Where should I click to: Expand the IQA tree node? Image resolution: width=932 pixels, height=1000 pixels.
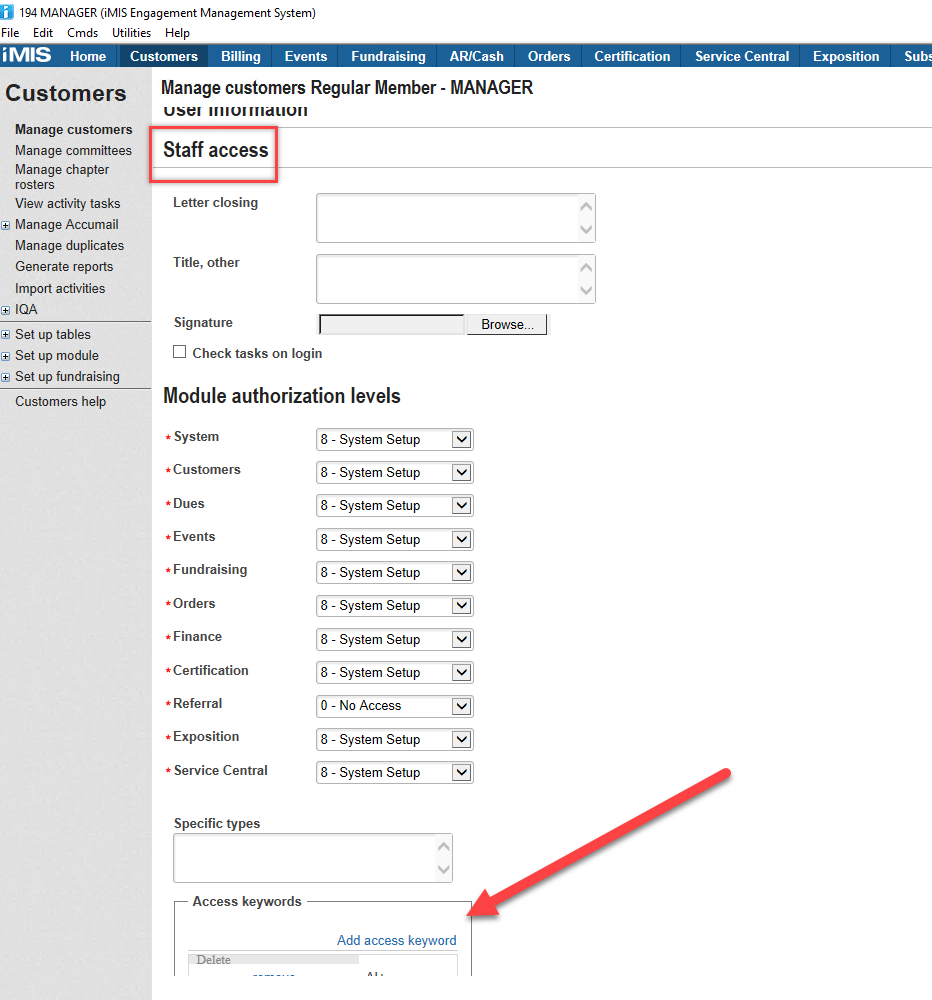pyautogui.click(x=6, y=310)
